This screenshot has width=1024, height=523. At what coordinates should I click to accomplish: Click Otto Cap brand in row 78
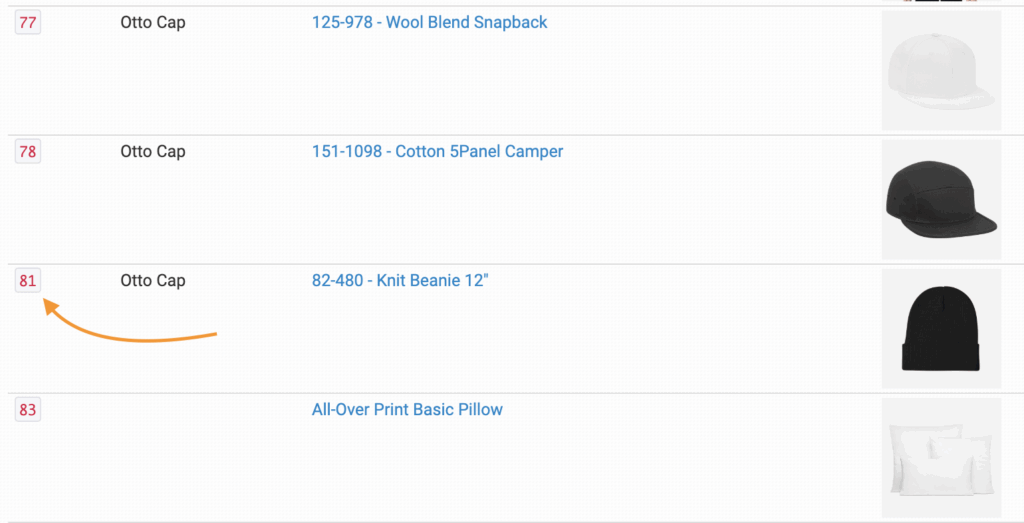tap(153, 151)
